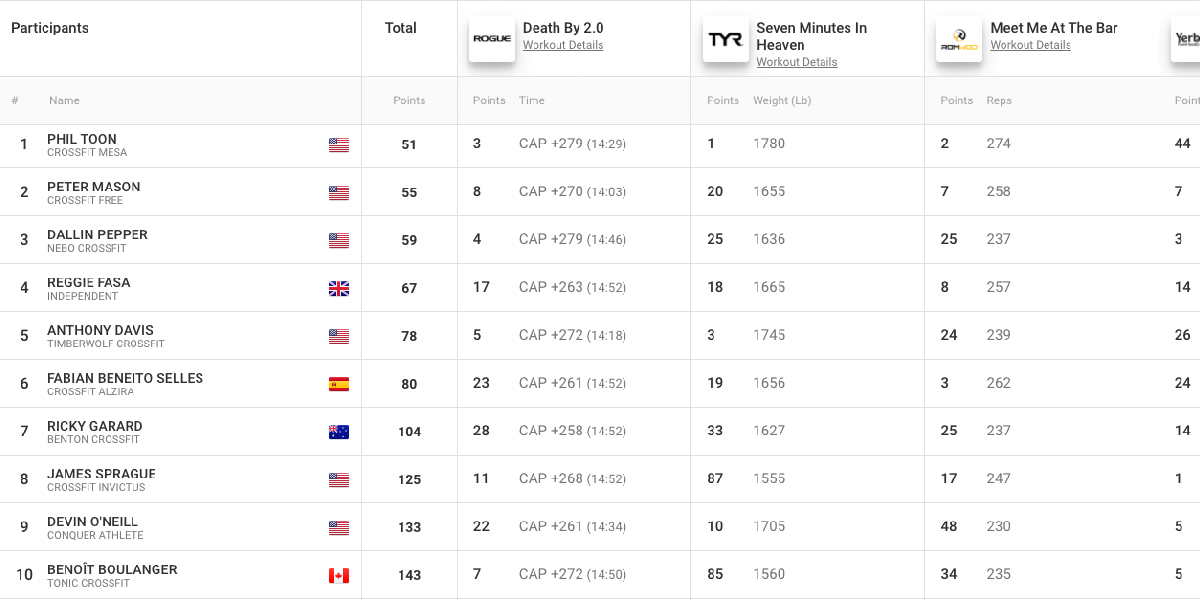Sort by the Total column header

401,28
